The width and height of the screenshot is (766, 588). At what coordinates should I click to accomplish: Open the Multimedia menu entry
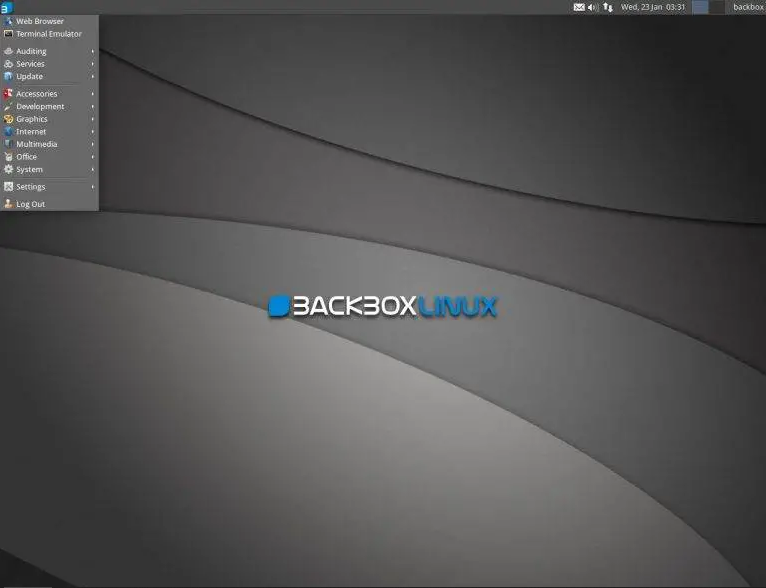point(49,144)
